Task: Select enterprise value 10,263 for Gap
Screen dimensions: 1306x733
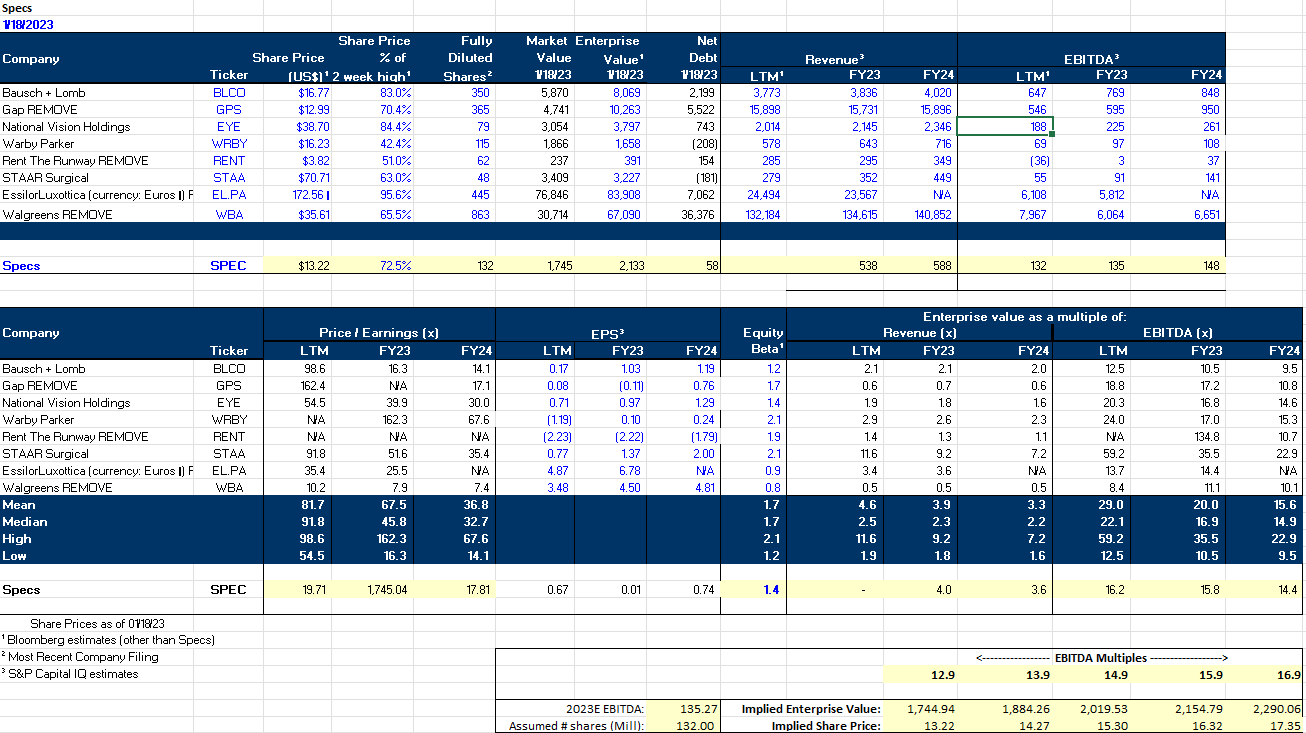Action: tap(623, 110)
